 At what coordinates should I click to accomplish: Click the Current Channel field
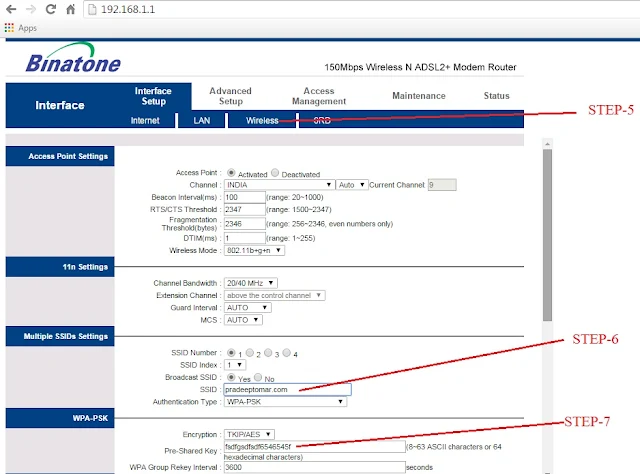[442, 185]
